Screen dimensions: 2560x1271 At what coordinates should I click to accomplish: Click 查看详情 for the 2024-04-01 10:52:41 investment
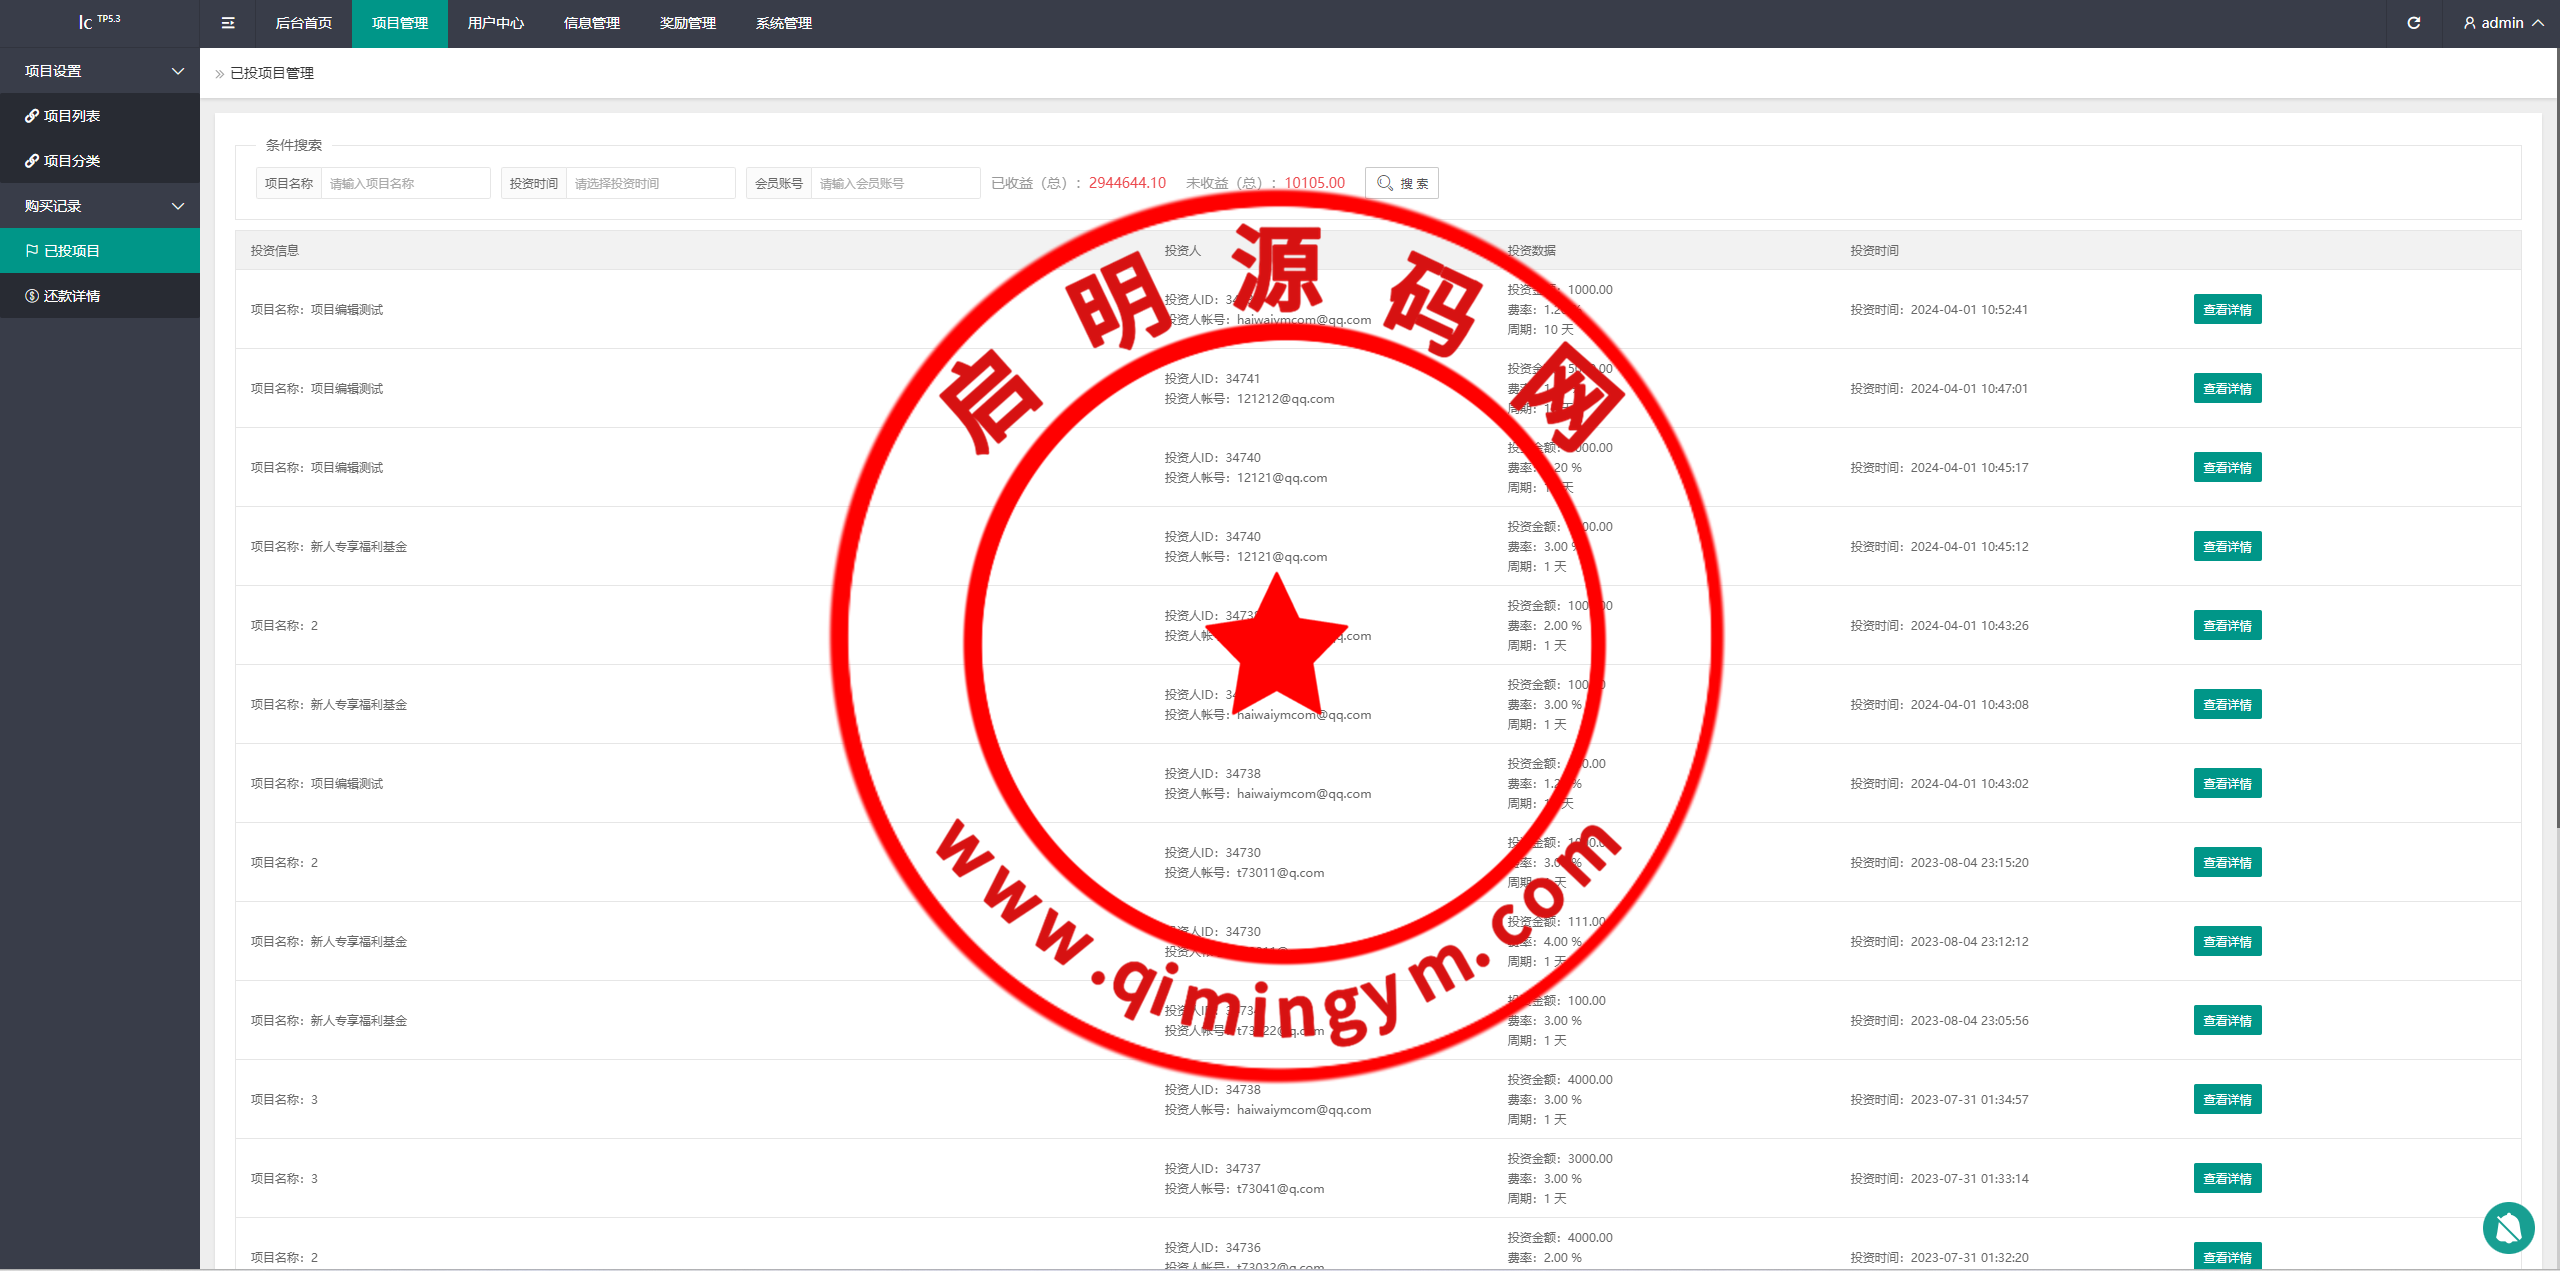(x=2227, y=310)
